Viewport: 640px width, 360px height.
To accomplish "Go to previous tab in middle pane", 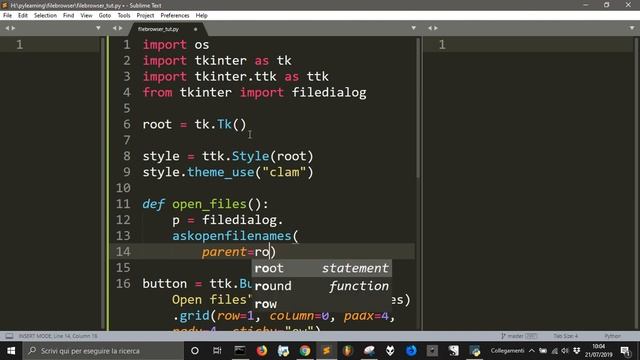I will [x=114, y=28].
